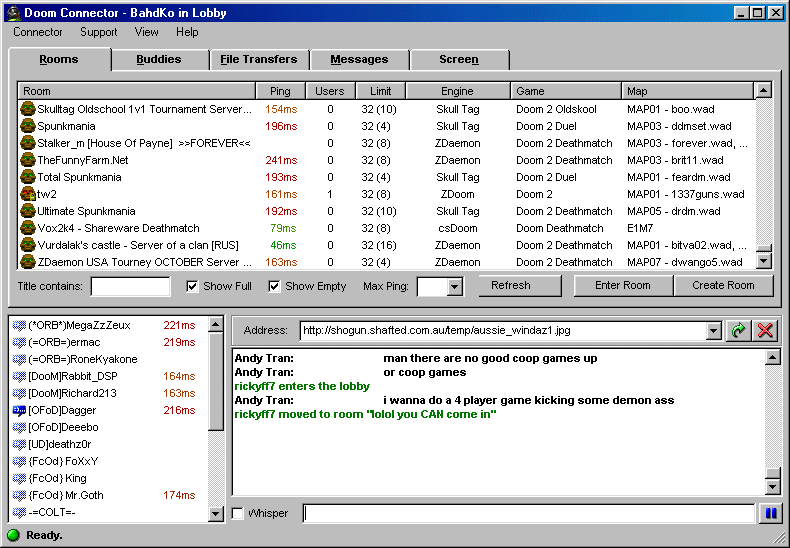The image size is (790, 548).
Task: Click the user icon beside [DooM]Richard213
Action: [19, 393]
